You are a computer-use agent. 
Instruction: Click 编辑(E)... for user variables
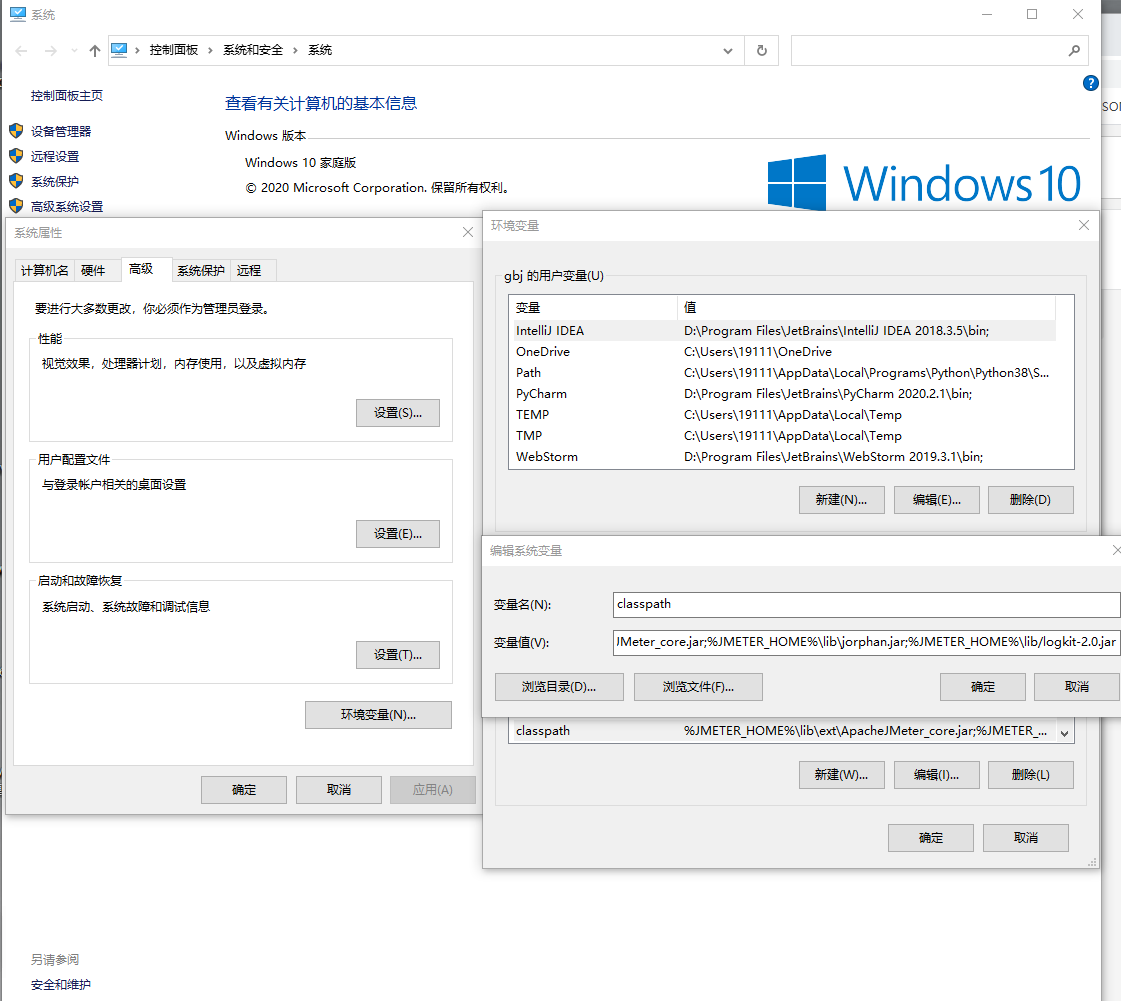click(937, 500)
